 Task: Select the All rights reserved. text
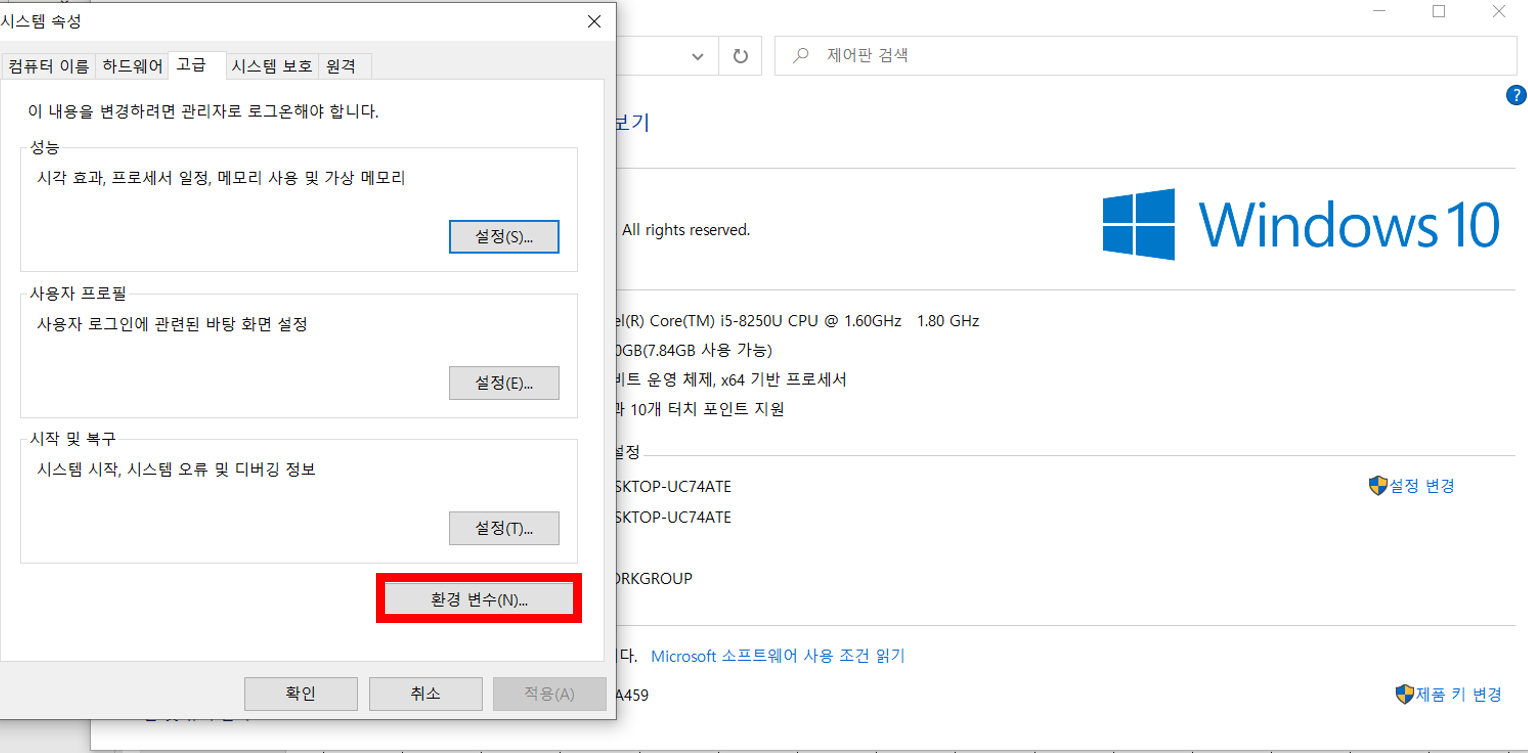(686, 230)
